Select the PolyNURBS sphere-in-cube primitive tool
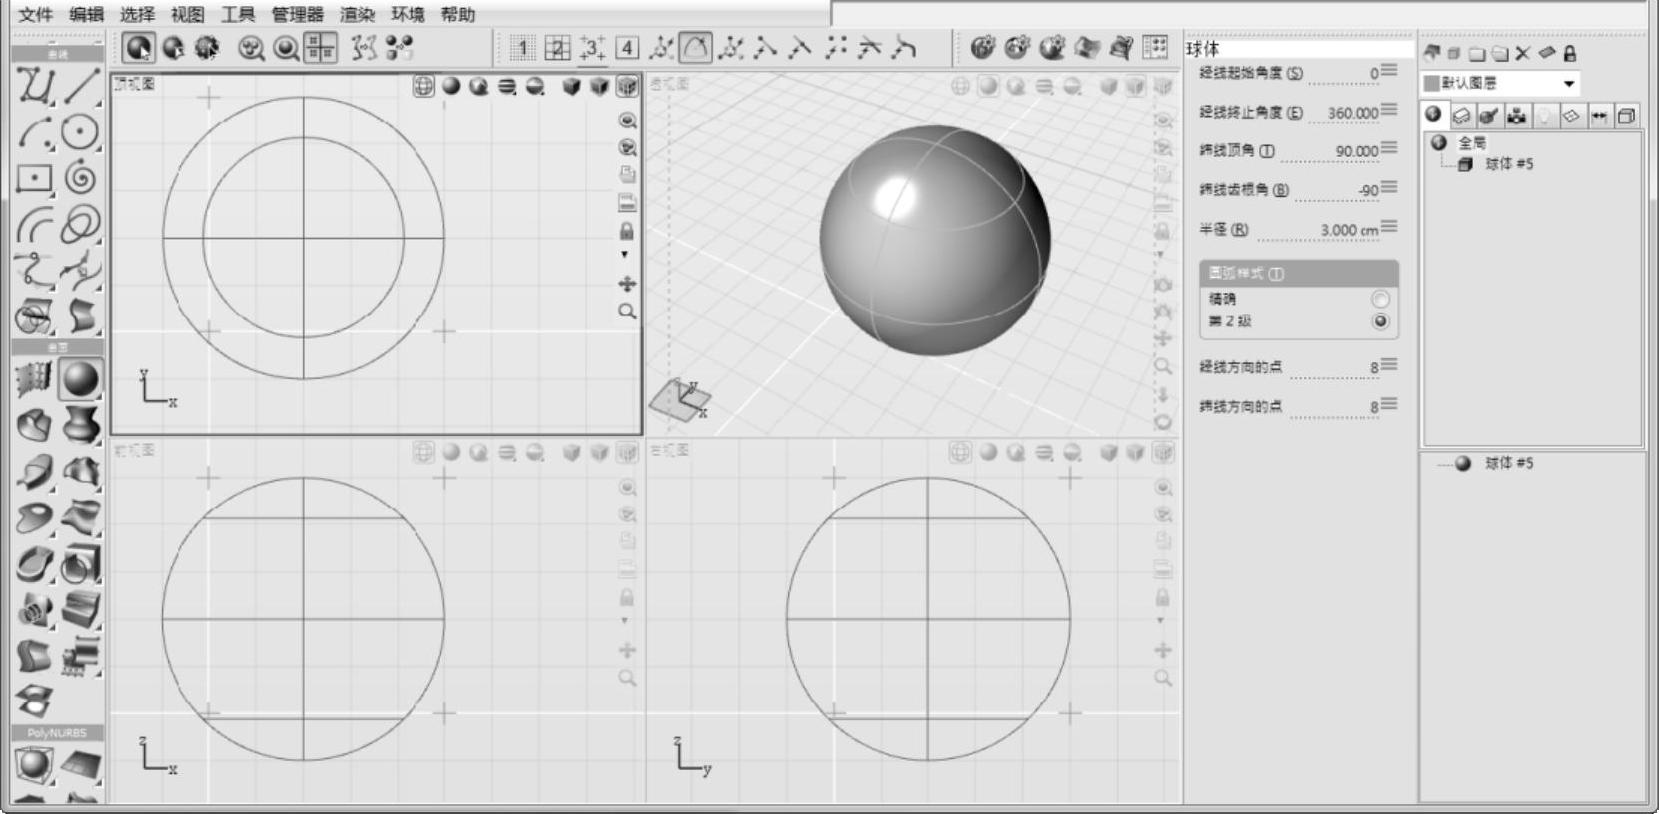 click(34, 765)
